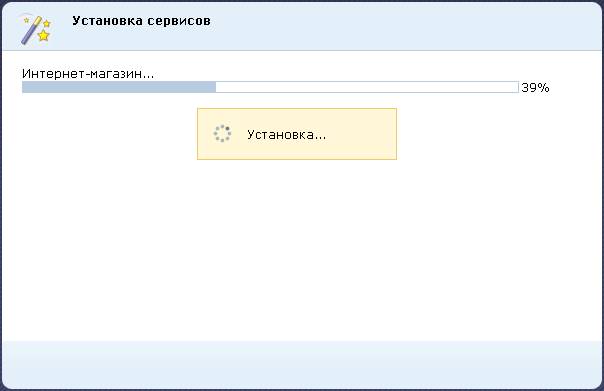Click the left start of the progress bar

pyautogui.click(x=25, y=87)
